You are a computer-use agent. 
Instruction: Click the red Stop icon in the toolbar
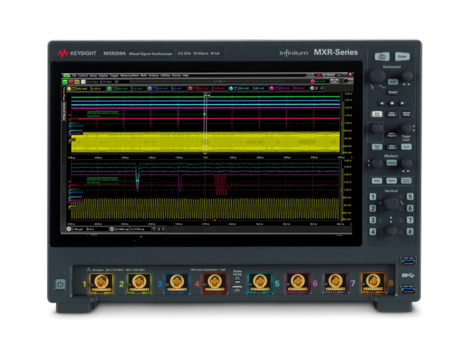click(x=71, y=82)
